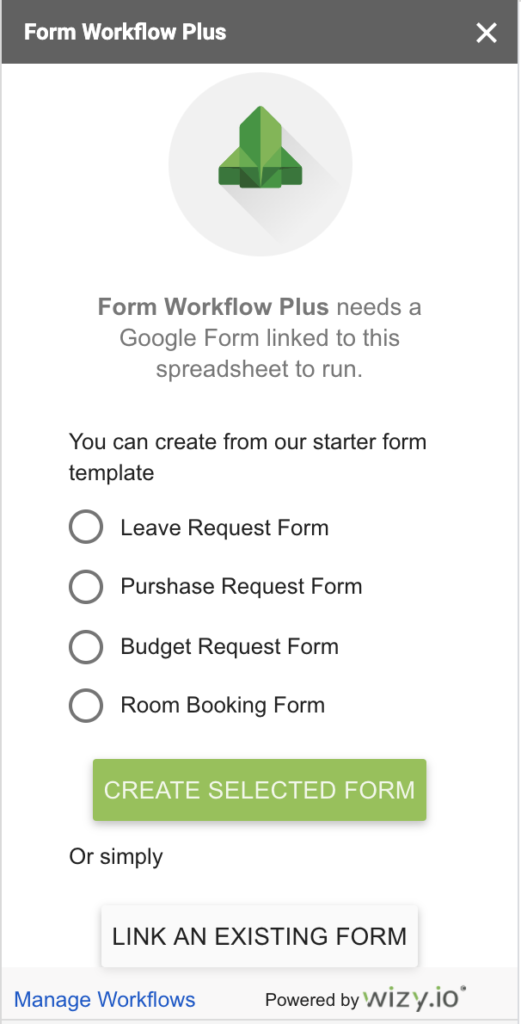The height and width of the screenshot is (1024, 521).
Task: Click the Budget Request Form label text
Action: point(229,647)
